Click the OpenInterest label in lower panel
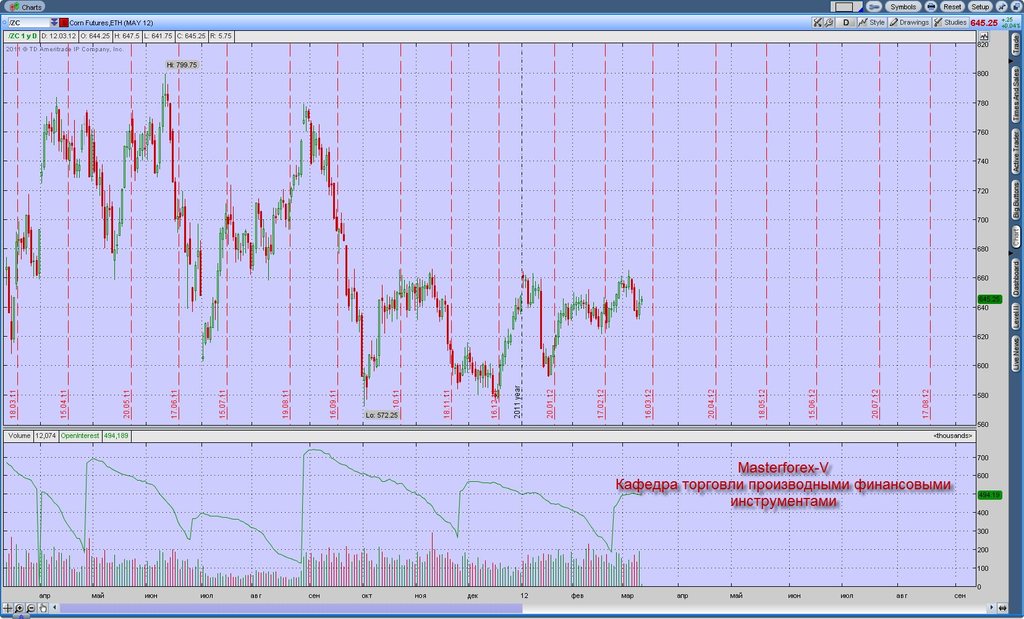The height and width of the screenshot is (619, 1024). (x=80, y=436)
